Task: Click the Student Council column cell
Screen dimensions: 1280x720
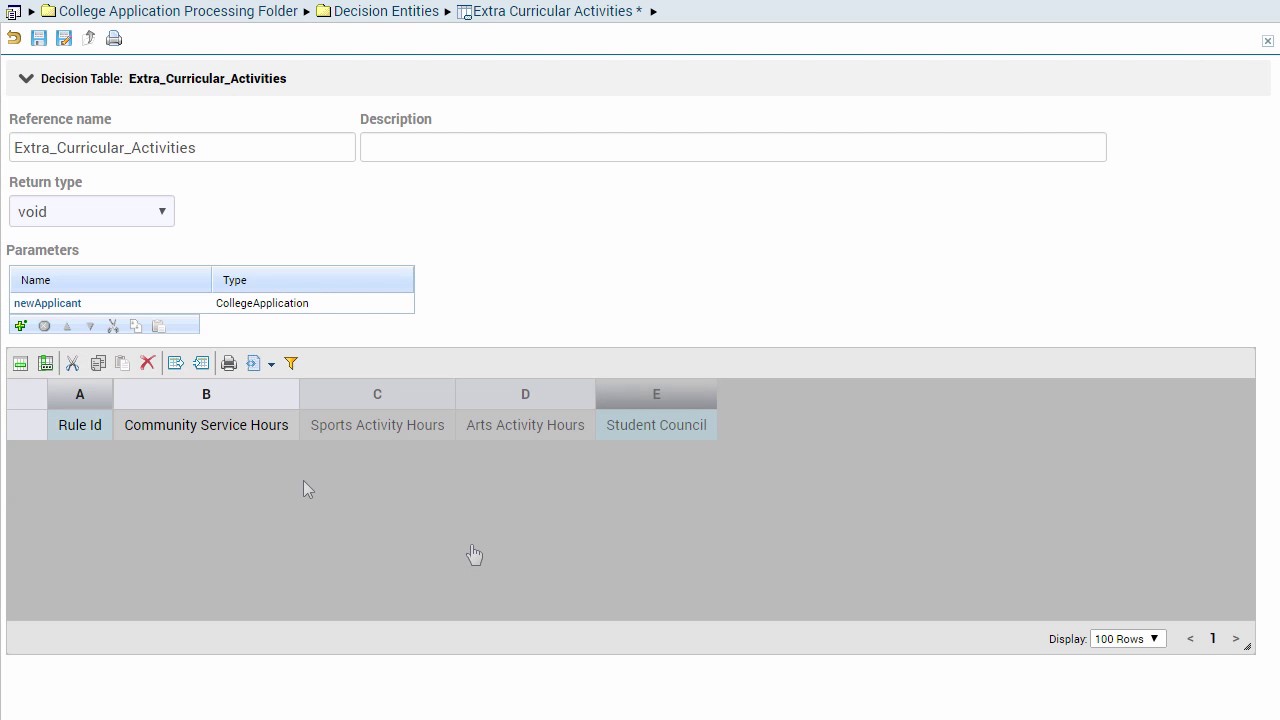Action: pyautogui.click(x=656, y=425)
